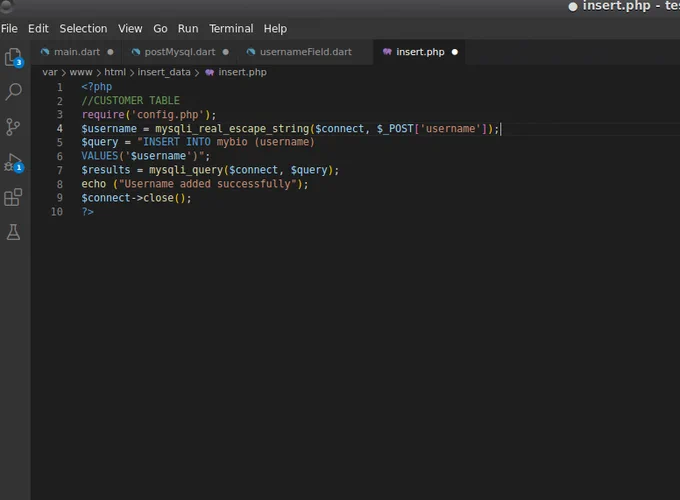Switch to the postMysql.dart tab
The width and height of the screenshot is (680, 500).
pyautogui.click(x=180, y=52)
